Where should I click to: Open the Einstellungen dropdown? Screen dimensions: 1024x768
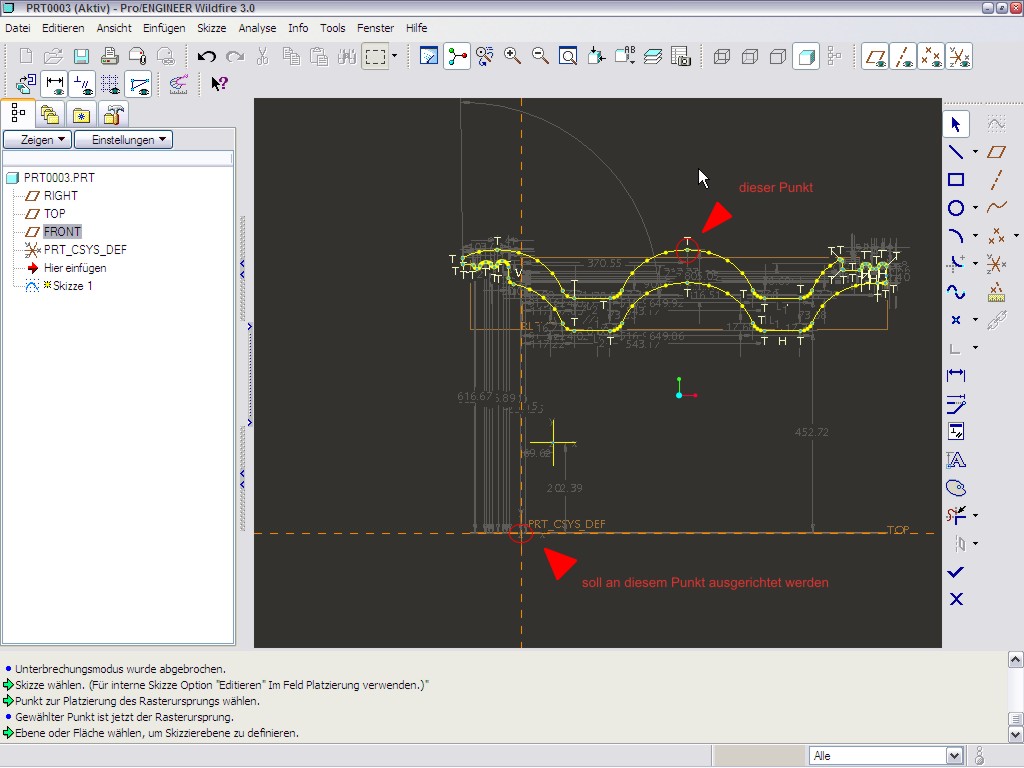[123, 140]
